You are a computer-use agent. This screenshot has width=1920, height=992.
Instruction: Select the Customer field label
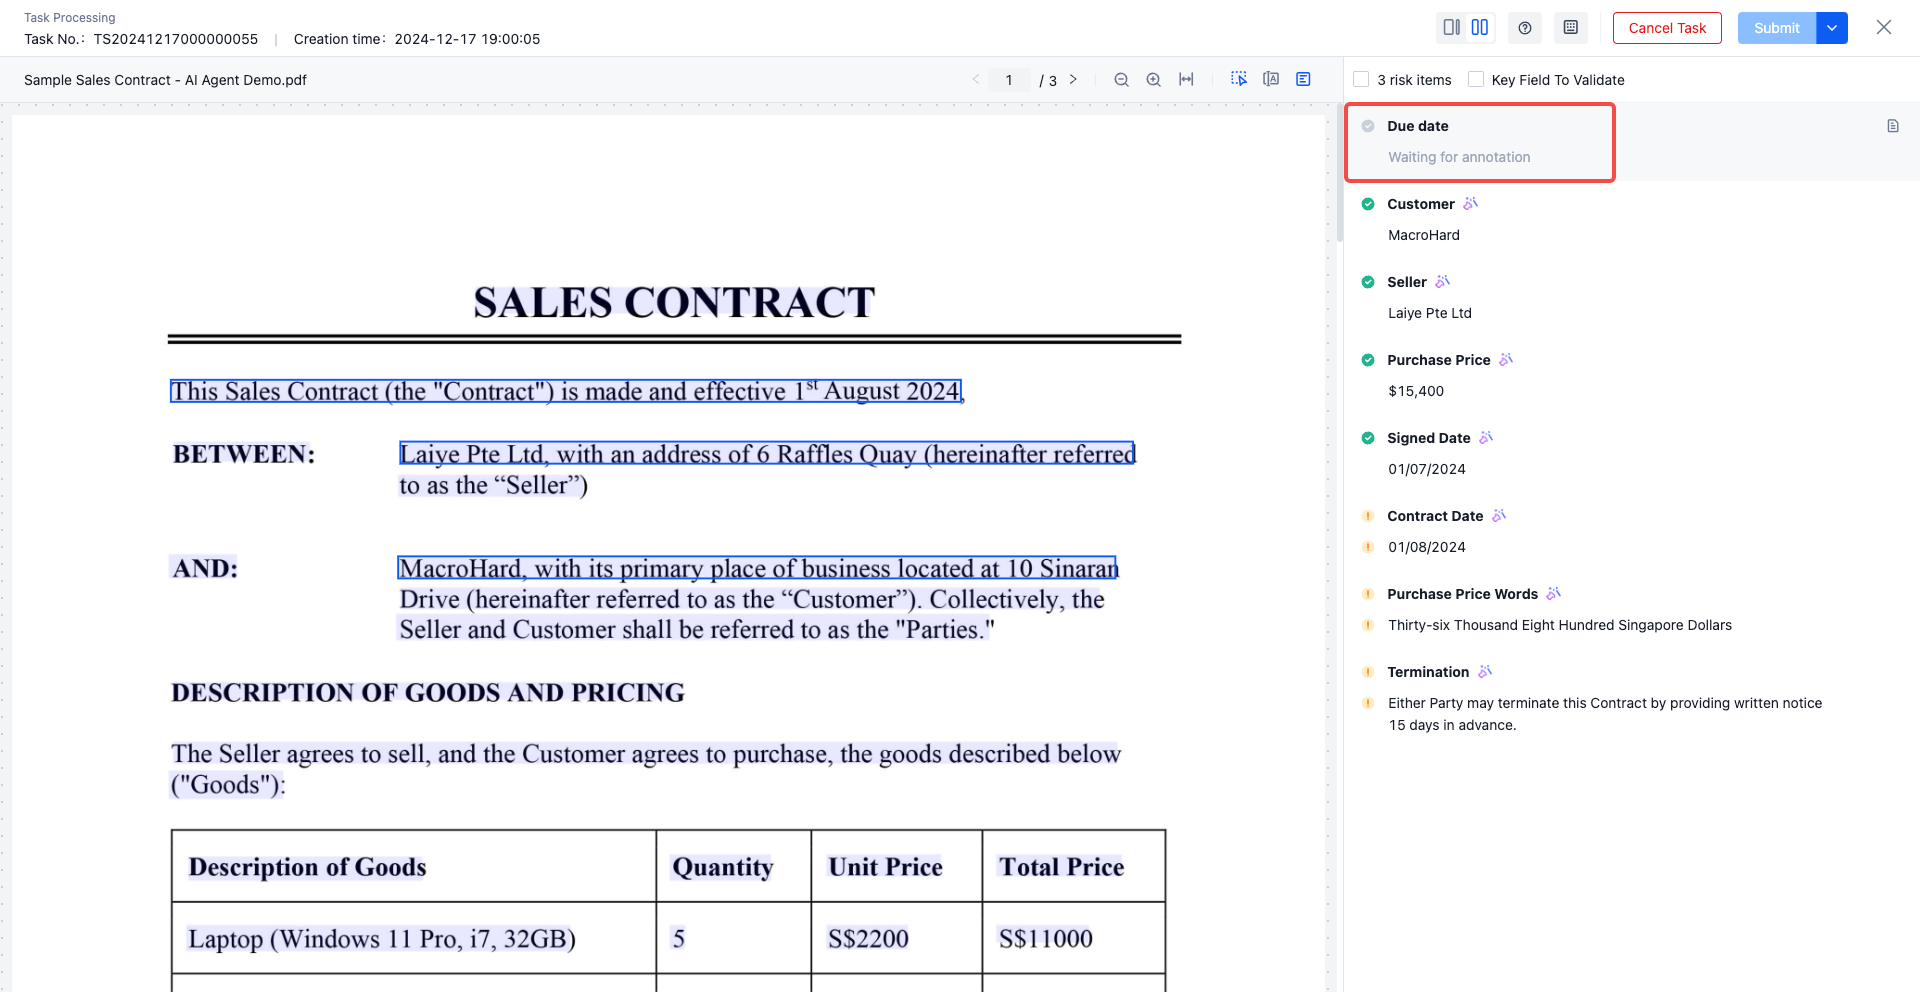tap(1421, 204)
